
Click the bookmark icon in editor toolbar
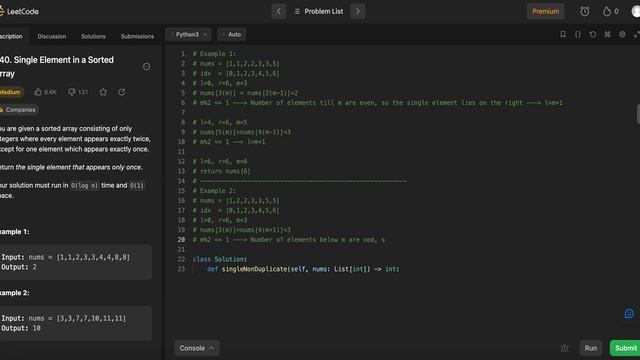click(x=563, y=34)
